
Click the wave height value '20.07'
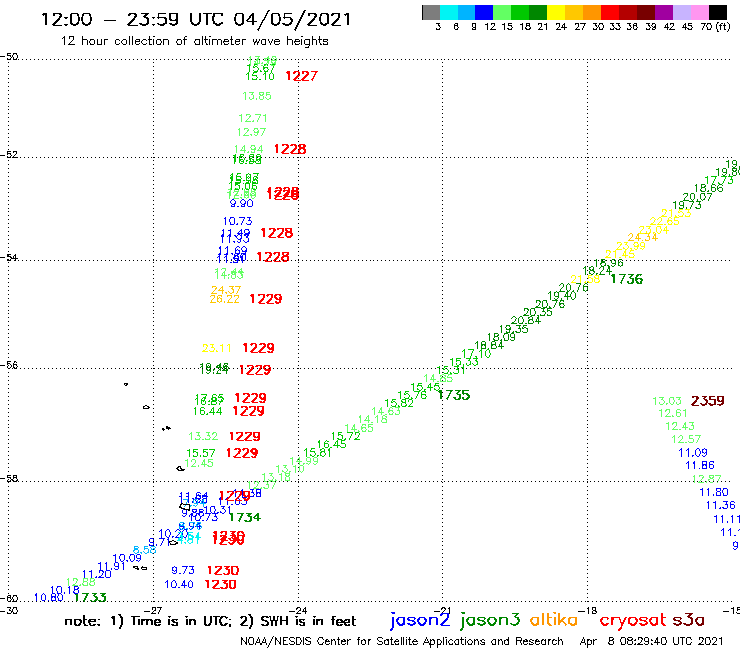[x=698, y=197]
